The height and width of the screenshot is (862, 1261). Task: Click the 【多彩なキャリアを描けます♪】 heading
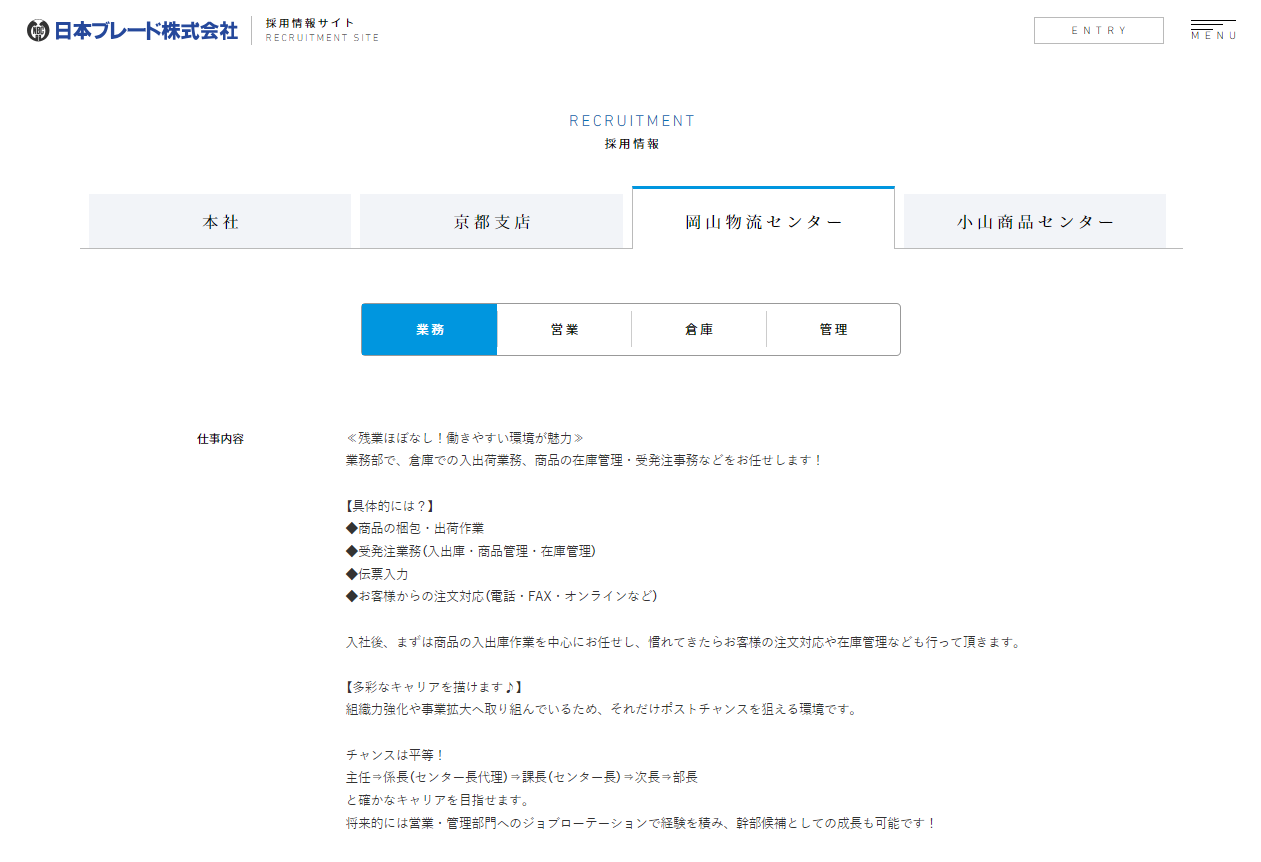click(433, 687)
